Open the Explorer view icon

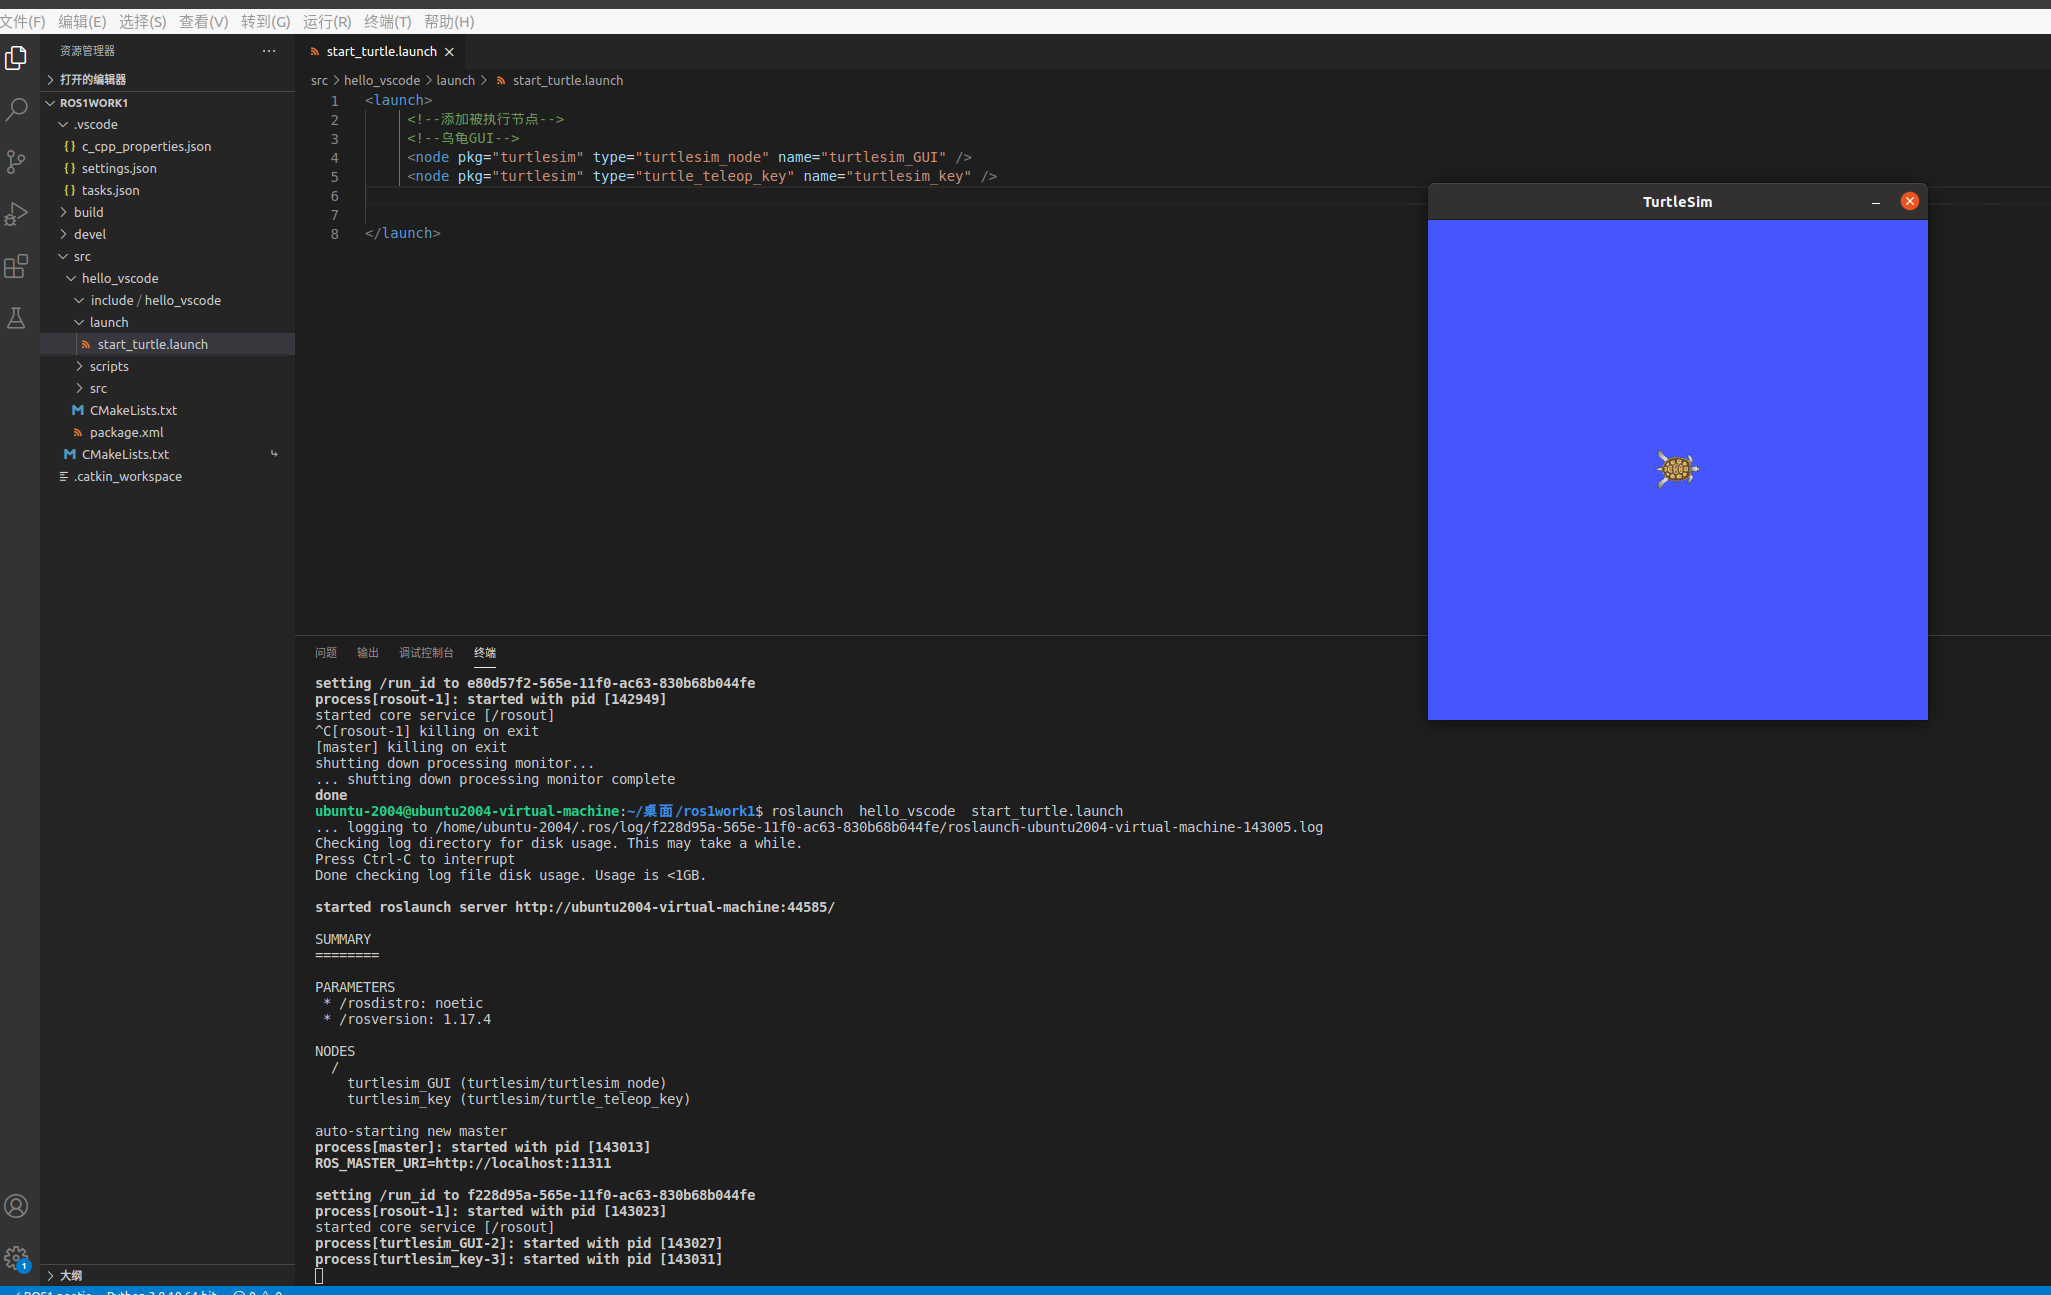tap(16, 58)
